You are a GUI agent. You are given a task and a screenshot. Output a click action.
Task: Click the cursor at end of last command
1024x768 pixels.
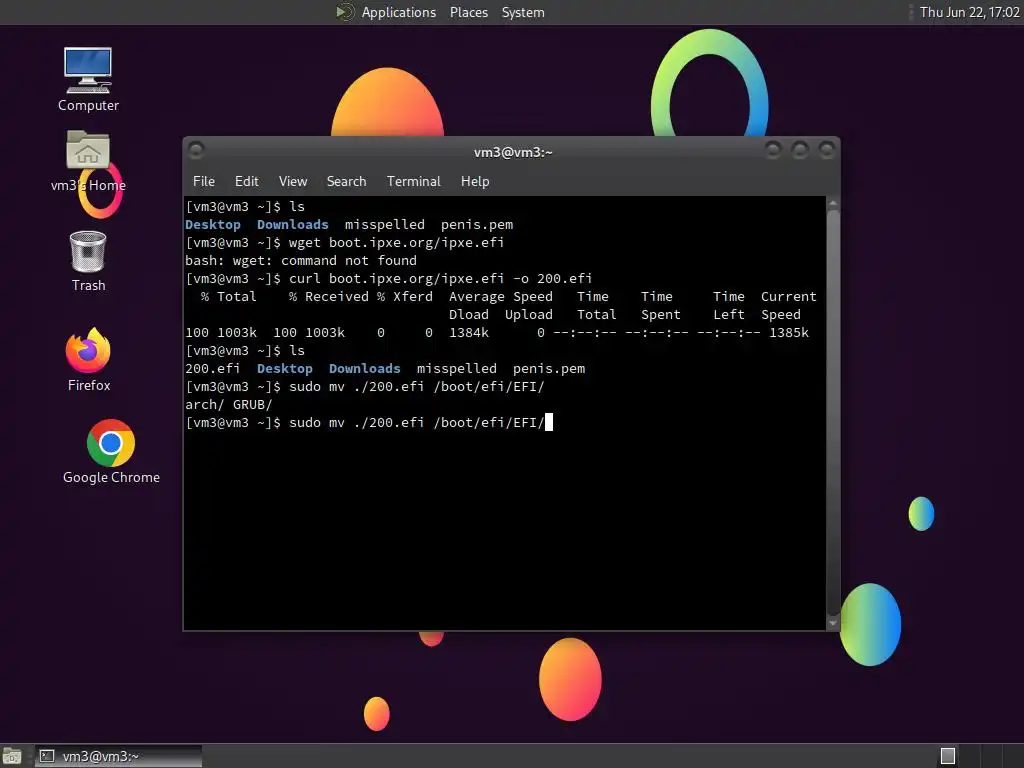tap(549, 423)
